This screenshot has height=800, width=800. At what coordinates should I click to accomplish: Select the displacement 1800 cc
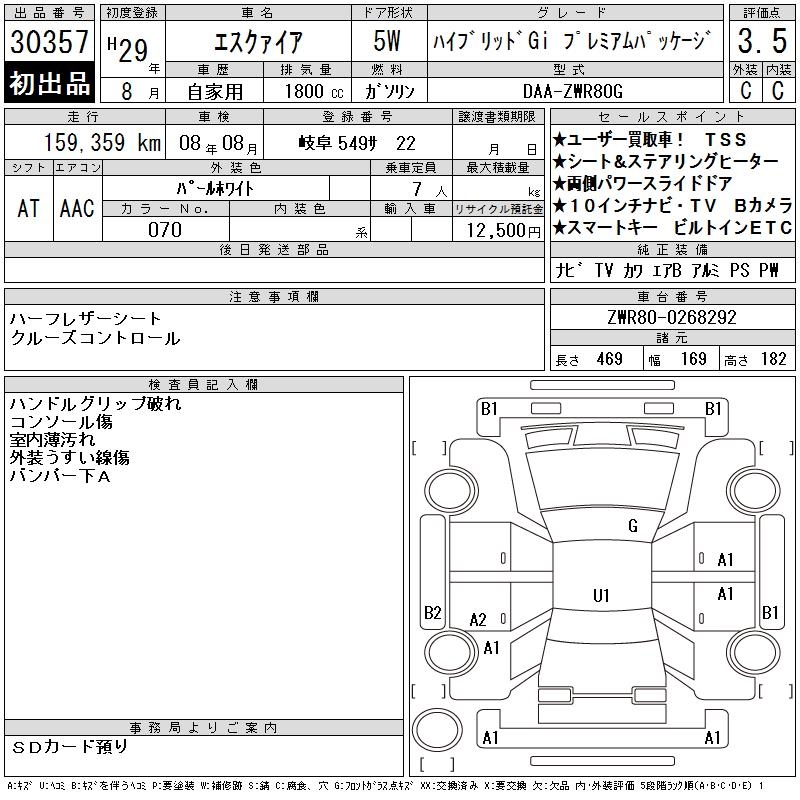tap(314, 92)
